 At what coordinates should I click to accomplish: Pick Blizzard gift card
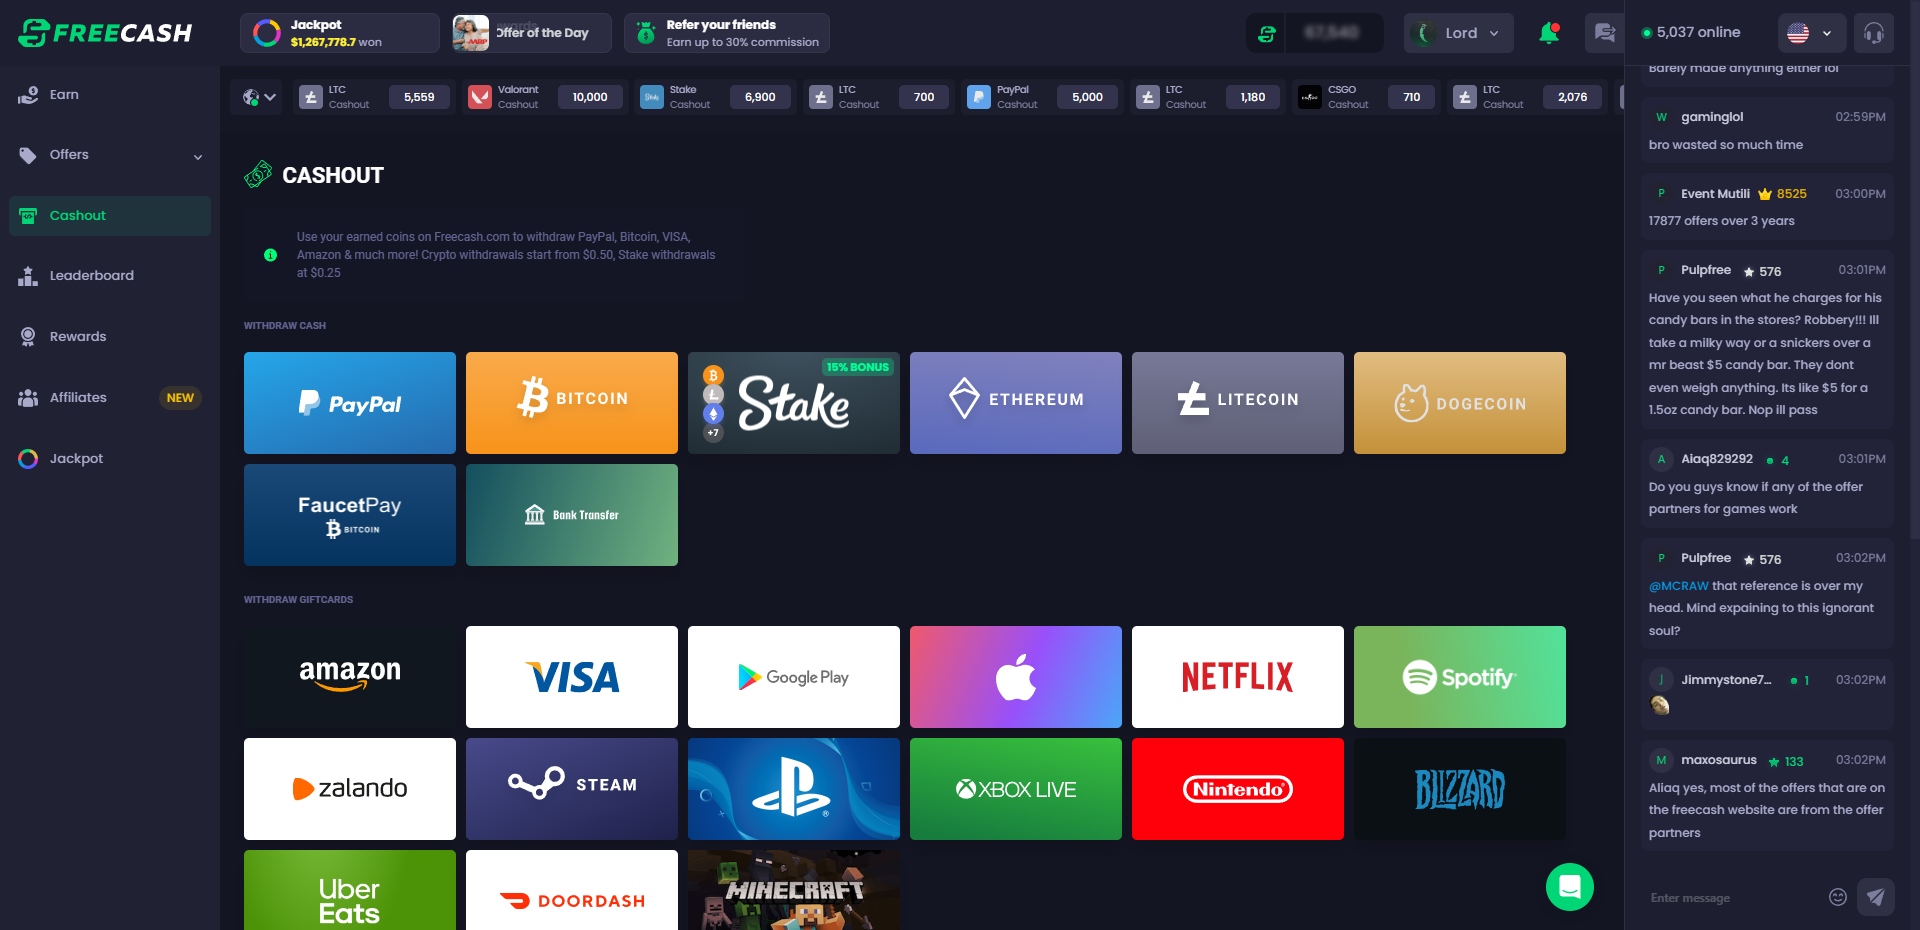(x=1460, y=789)
